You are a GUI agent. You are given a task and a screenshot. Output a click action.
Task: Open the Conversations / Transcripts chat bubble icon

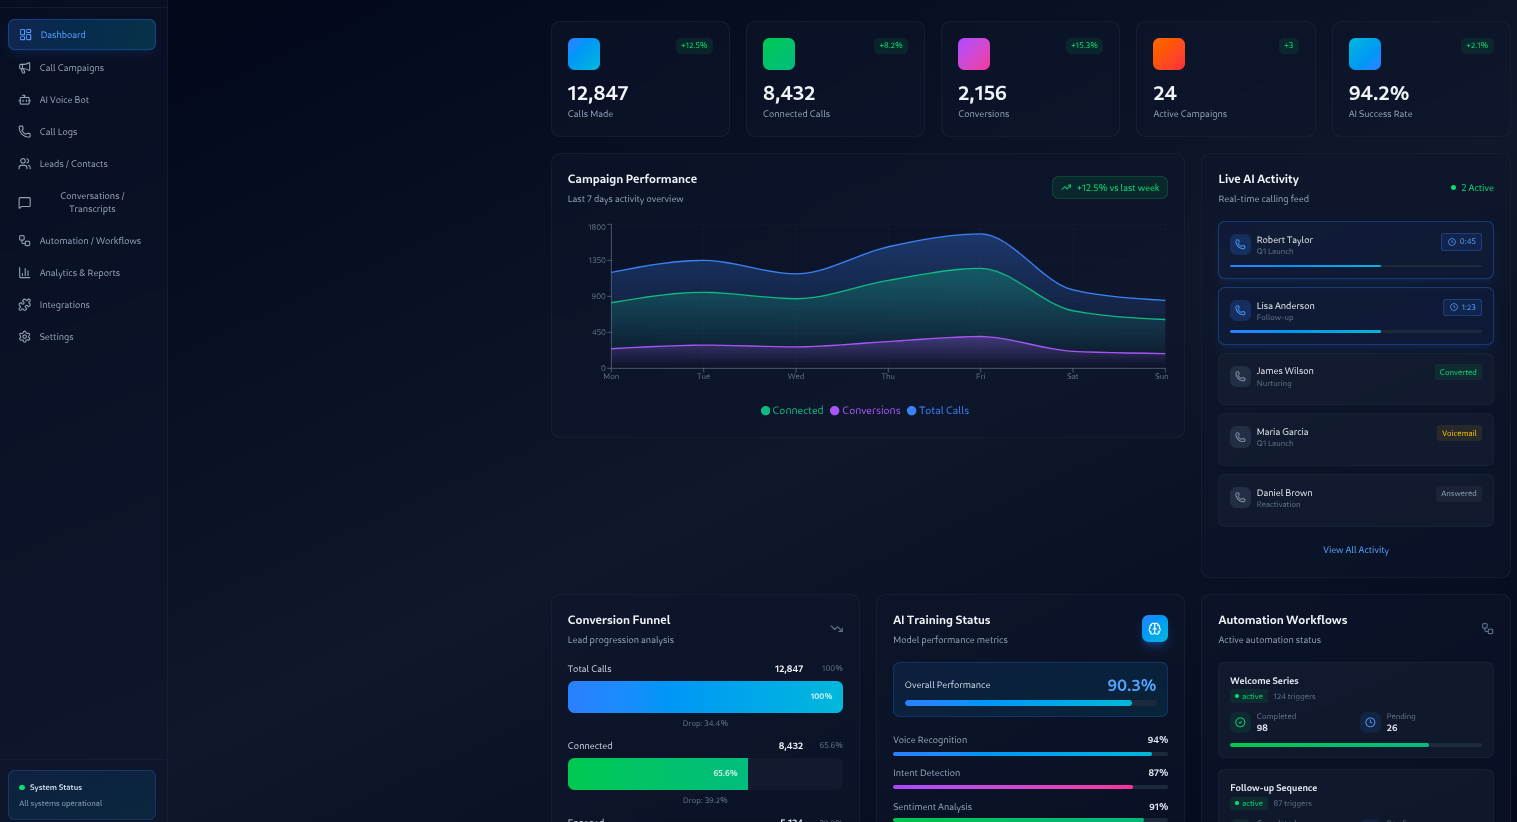coord(25,203)
